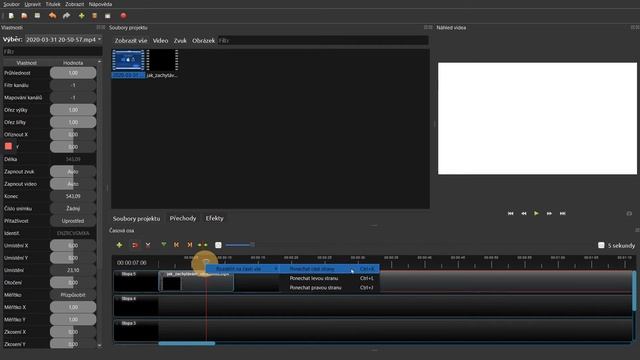Image resolution: width=640 pixels, height=360 pixels.
Task: Choose Ponechat pravou stranu in context menu
Action: pos(331,288)
